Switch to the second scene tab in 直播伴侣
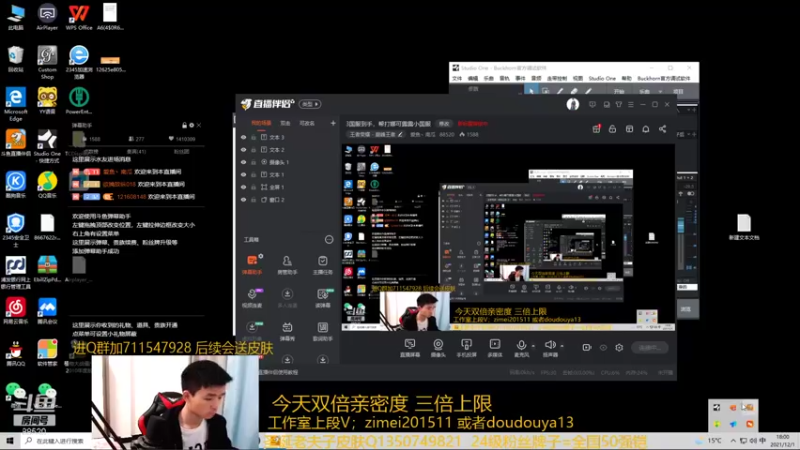Viewport: 800px width, 450px height. pyautogui.click(x=285, y=123)
